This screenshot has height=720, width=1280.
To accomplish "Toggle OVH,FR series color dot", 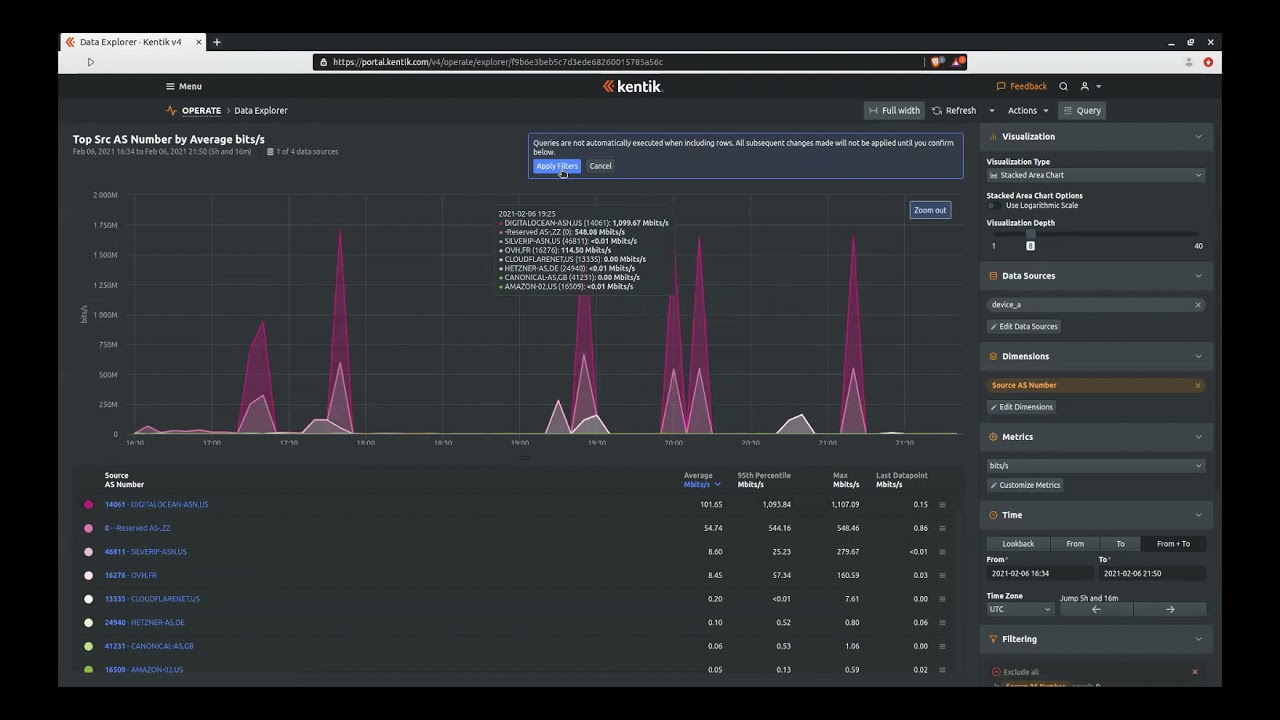I will pyautogui.click(x=89, y=575).
